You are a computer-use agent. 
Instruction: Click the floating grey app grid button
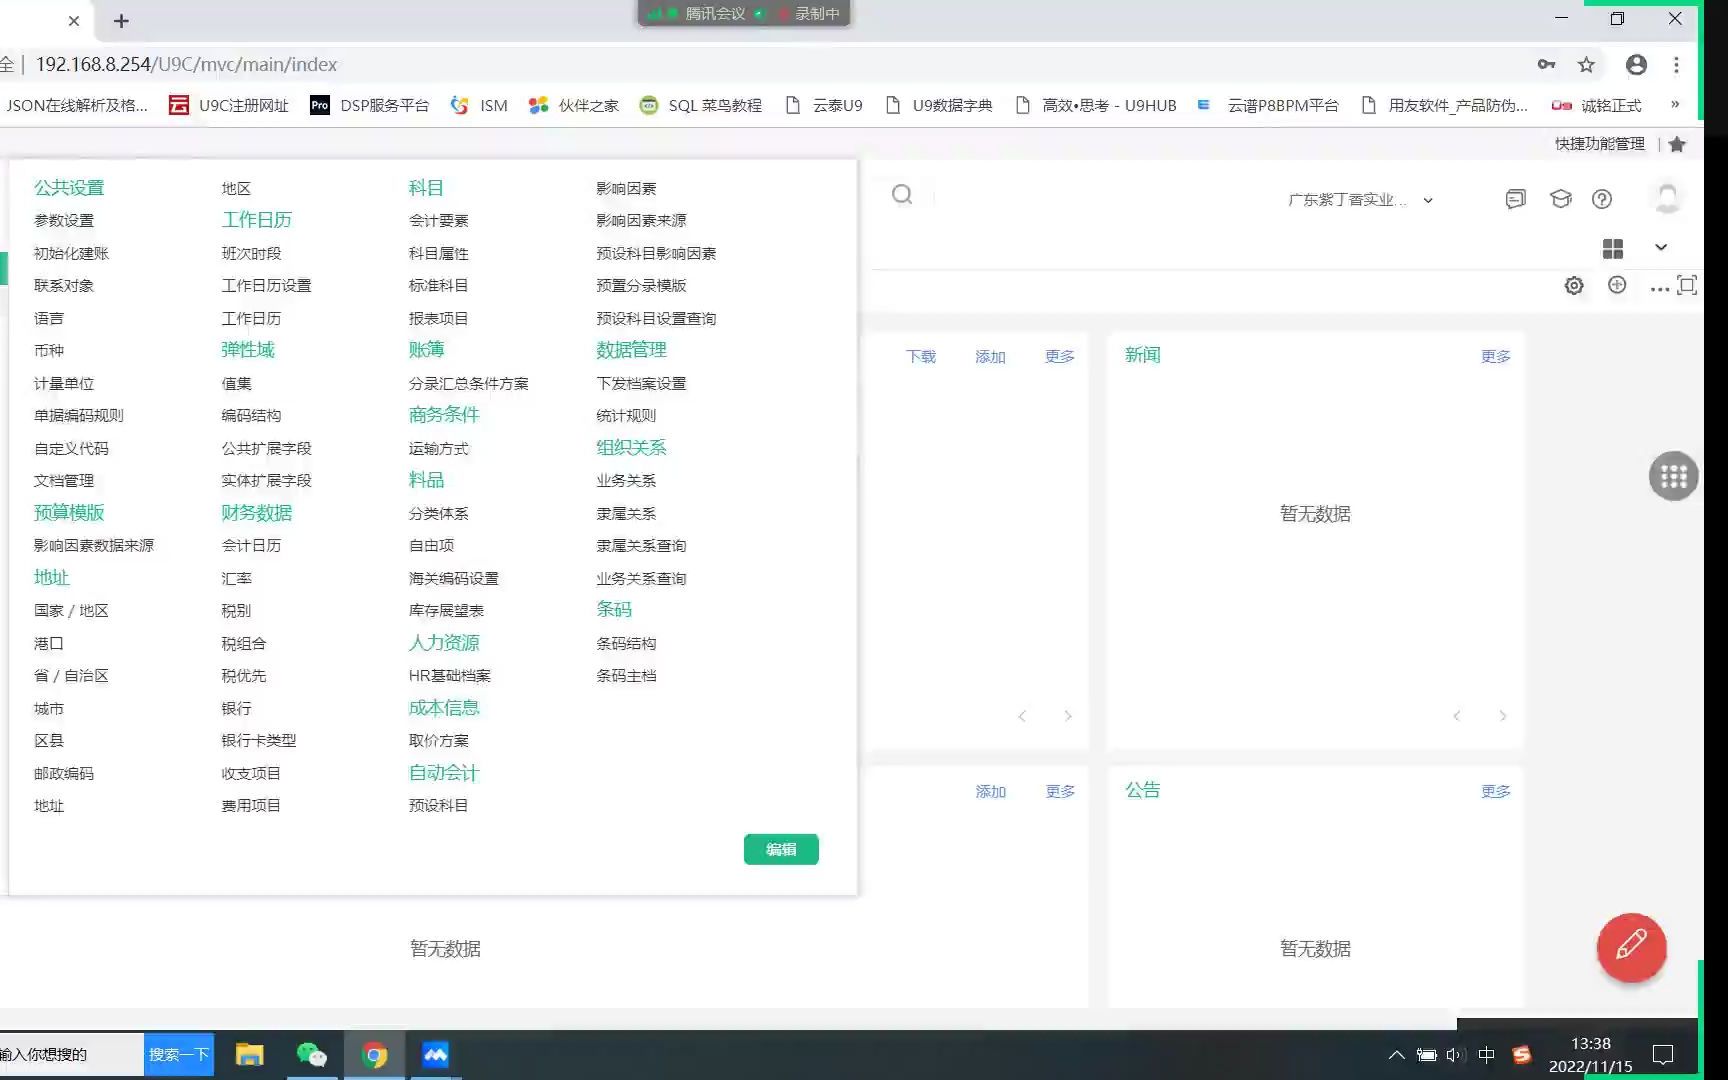click(x=1673, y=477)
